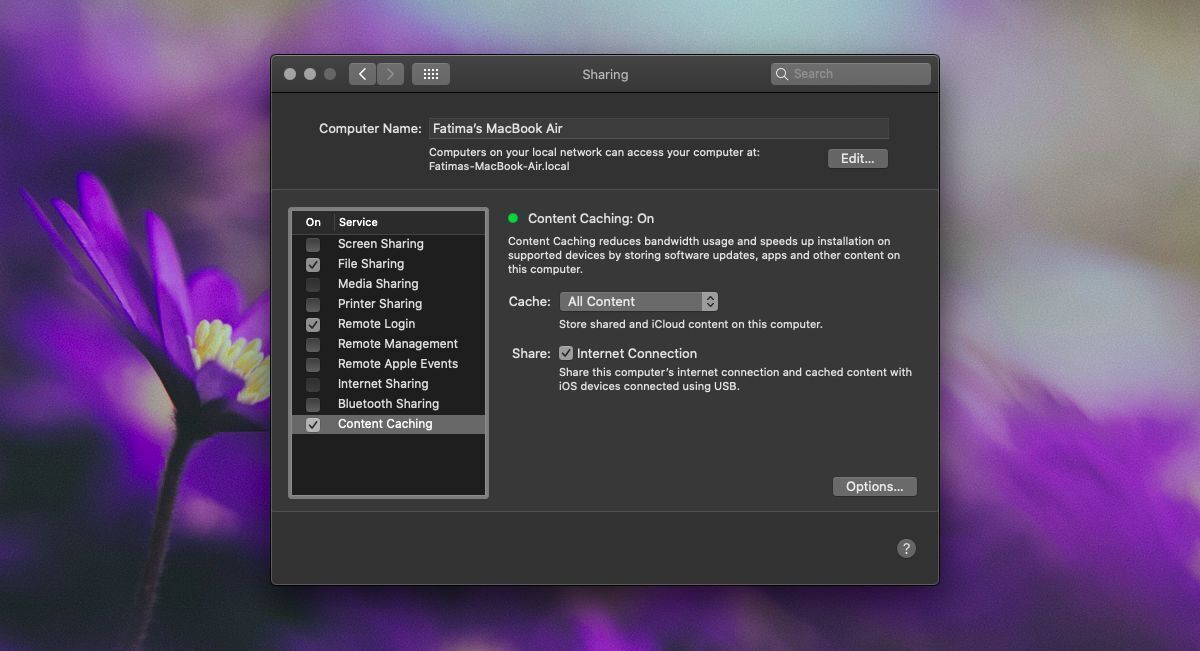1200x651 pixels.
Task: Click the Edit... button for the local hostname
Action: 857,158
